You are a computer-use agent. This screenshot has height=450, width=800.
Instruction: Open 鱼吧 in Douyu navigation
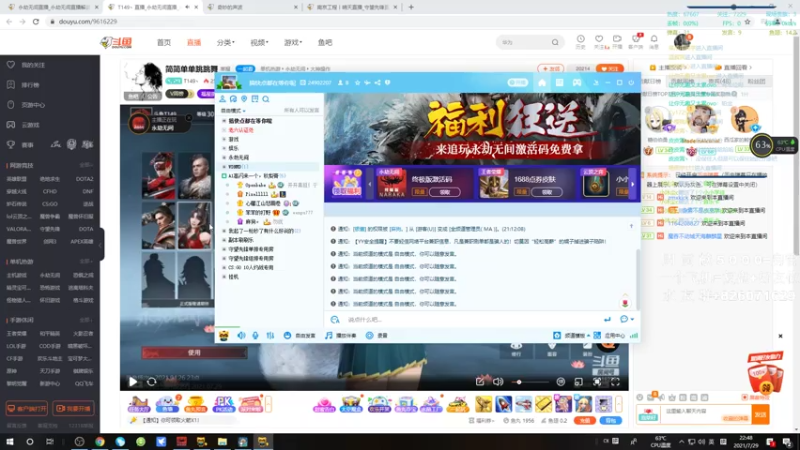tap(325, 42)
